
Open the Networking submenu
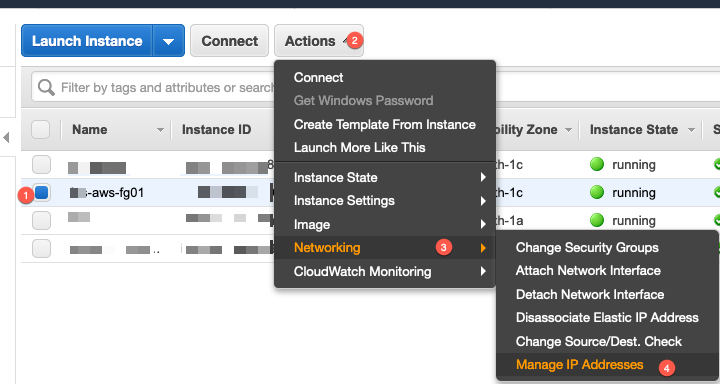[385, 248]
